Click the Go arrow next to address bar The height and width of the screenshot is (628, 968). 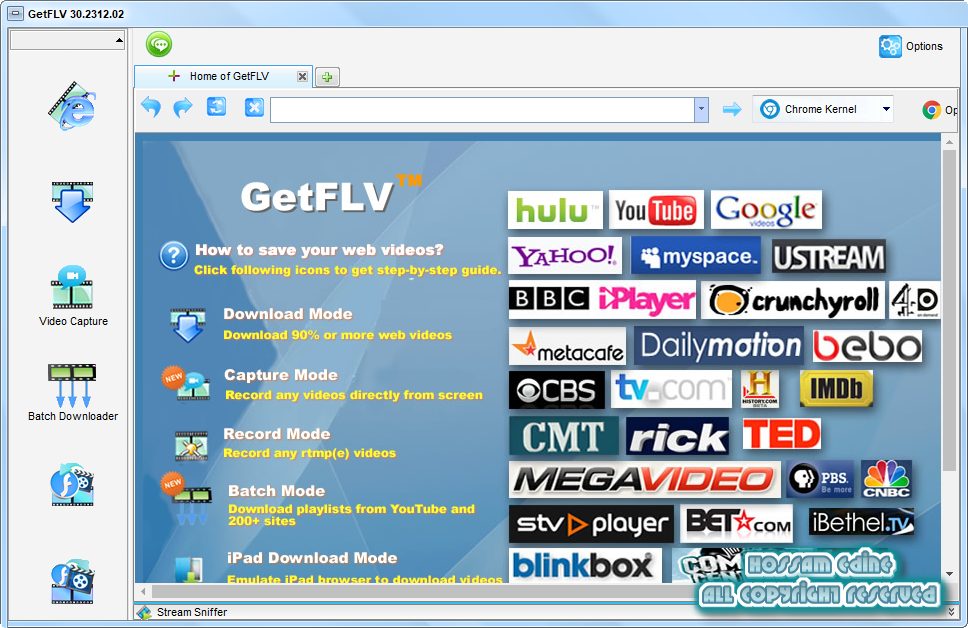point(732,110)
